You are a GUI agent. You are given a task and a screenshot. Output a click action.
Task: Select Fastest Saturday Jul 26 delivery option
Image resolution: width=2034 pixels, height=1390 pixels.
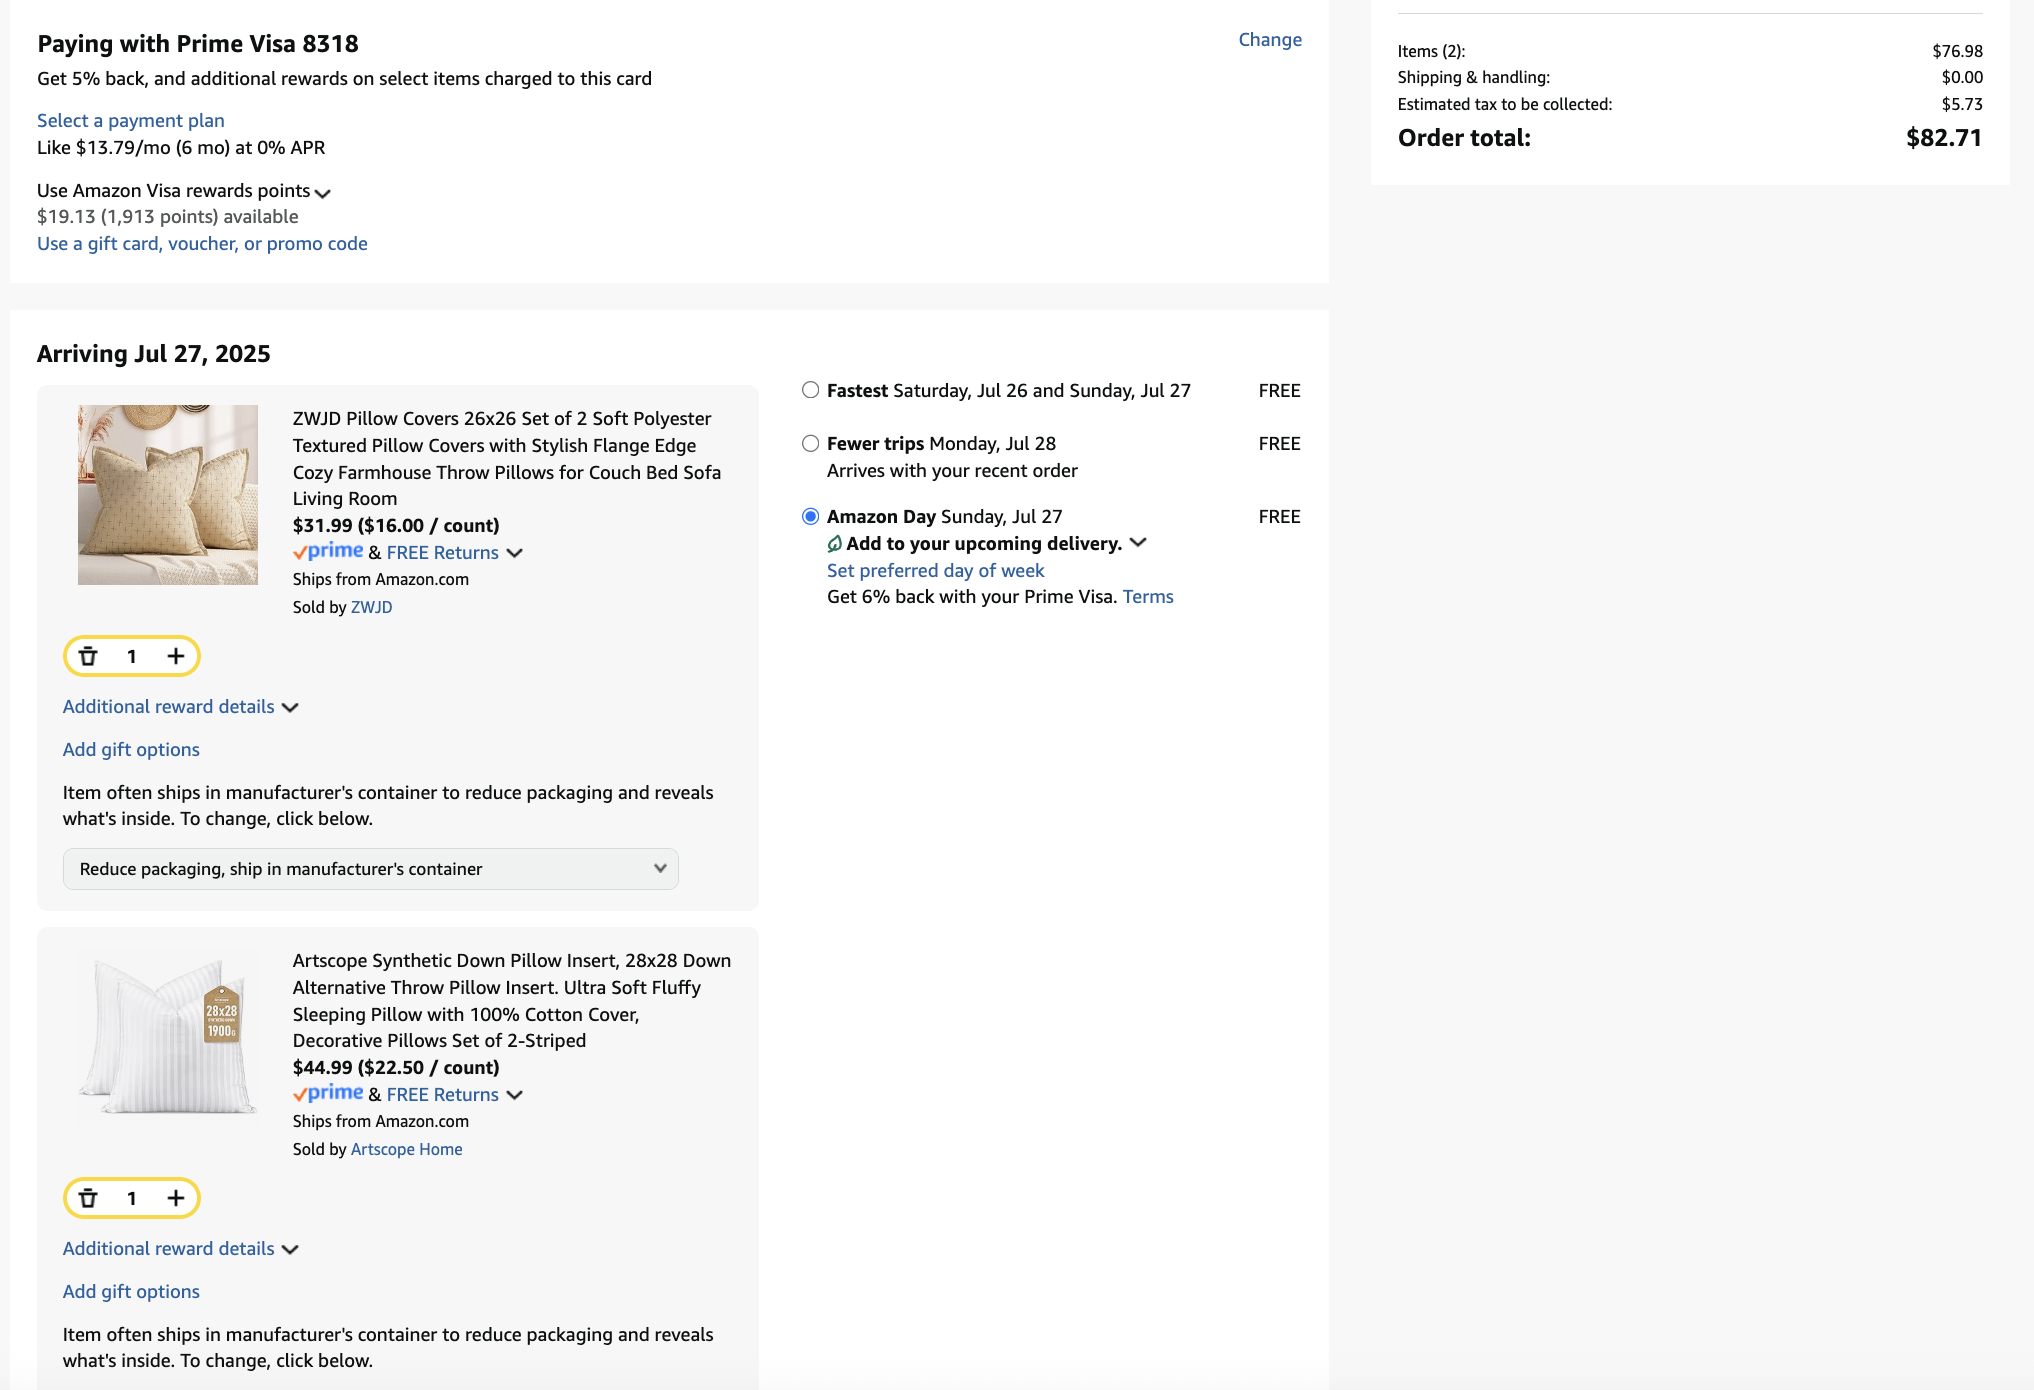point(810,390)
